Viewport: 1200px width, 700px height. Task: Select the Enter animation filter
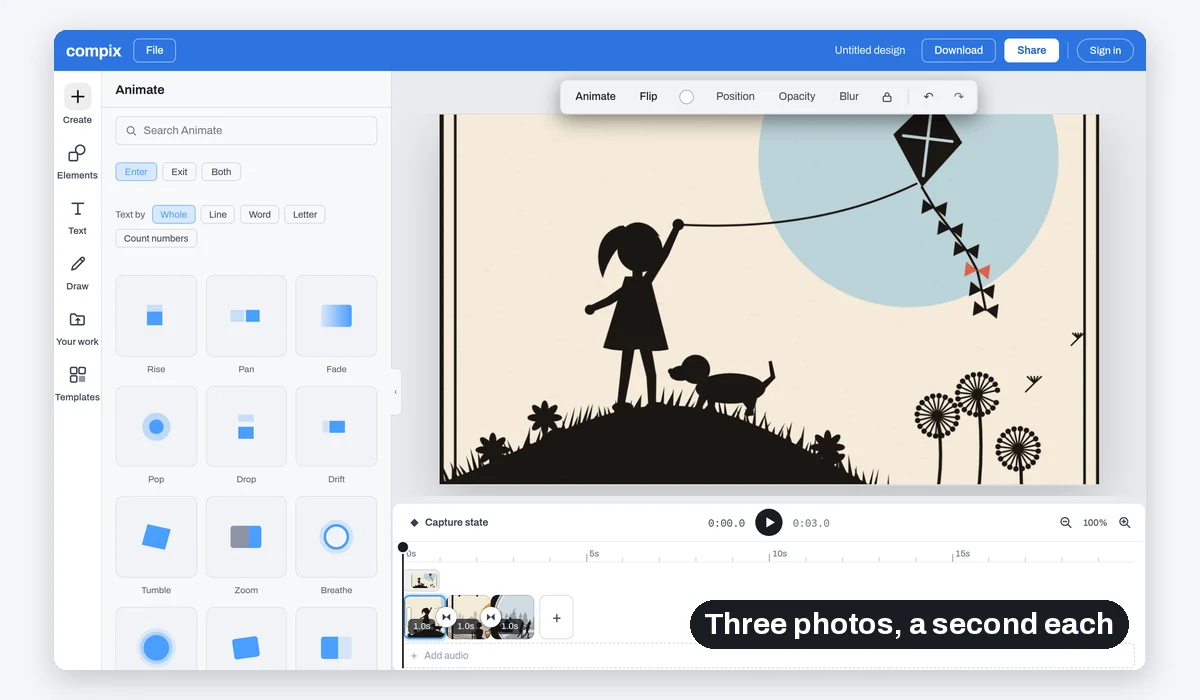point(136,172)
